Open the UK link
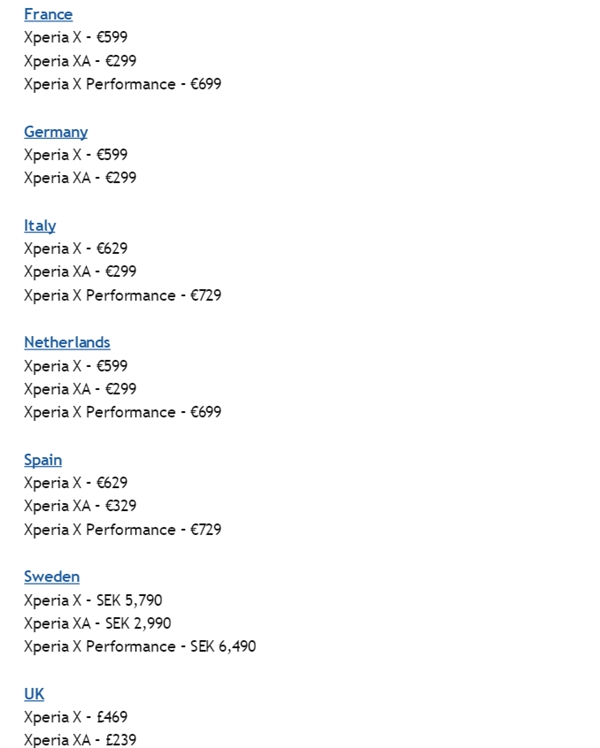The height and width of the screenshot is (748, 600). 34,694
